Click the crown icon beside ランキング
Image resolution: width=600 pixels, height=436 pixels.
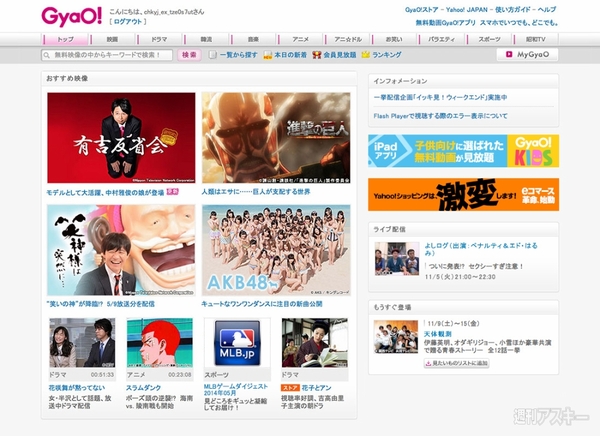click(366, 55)
